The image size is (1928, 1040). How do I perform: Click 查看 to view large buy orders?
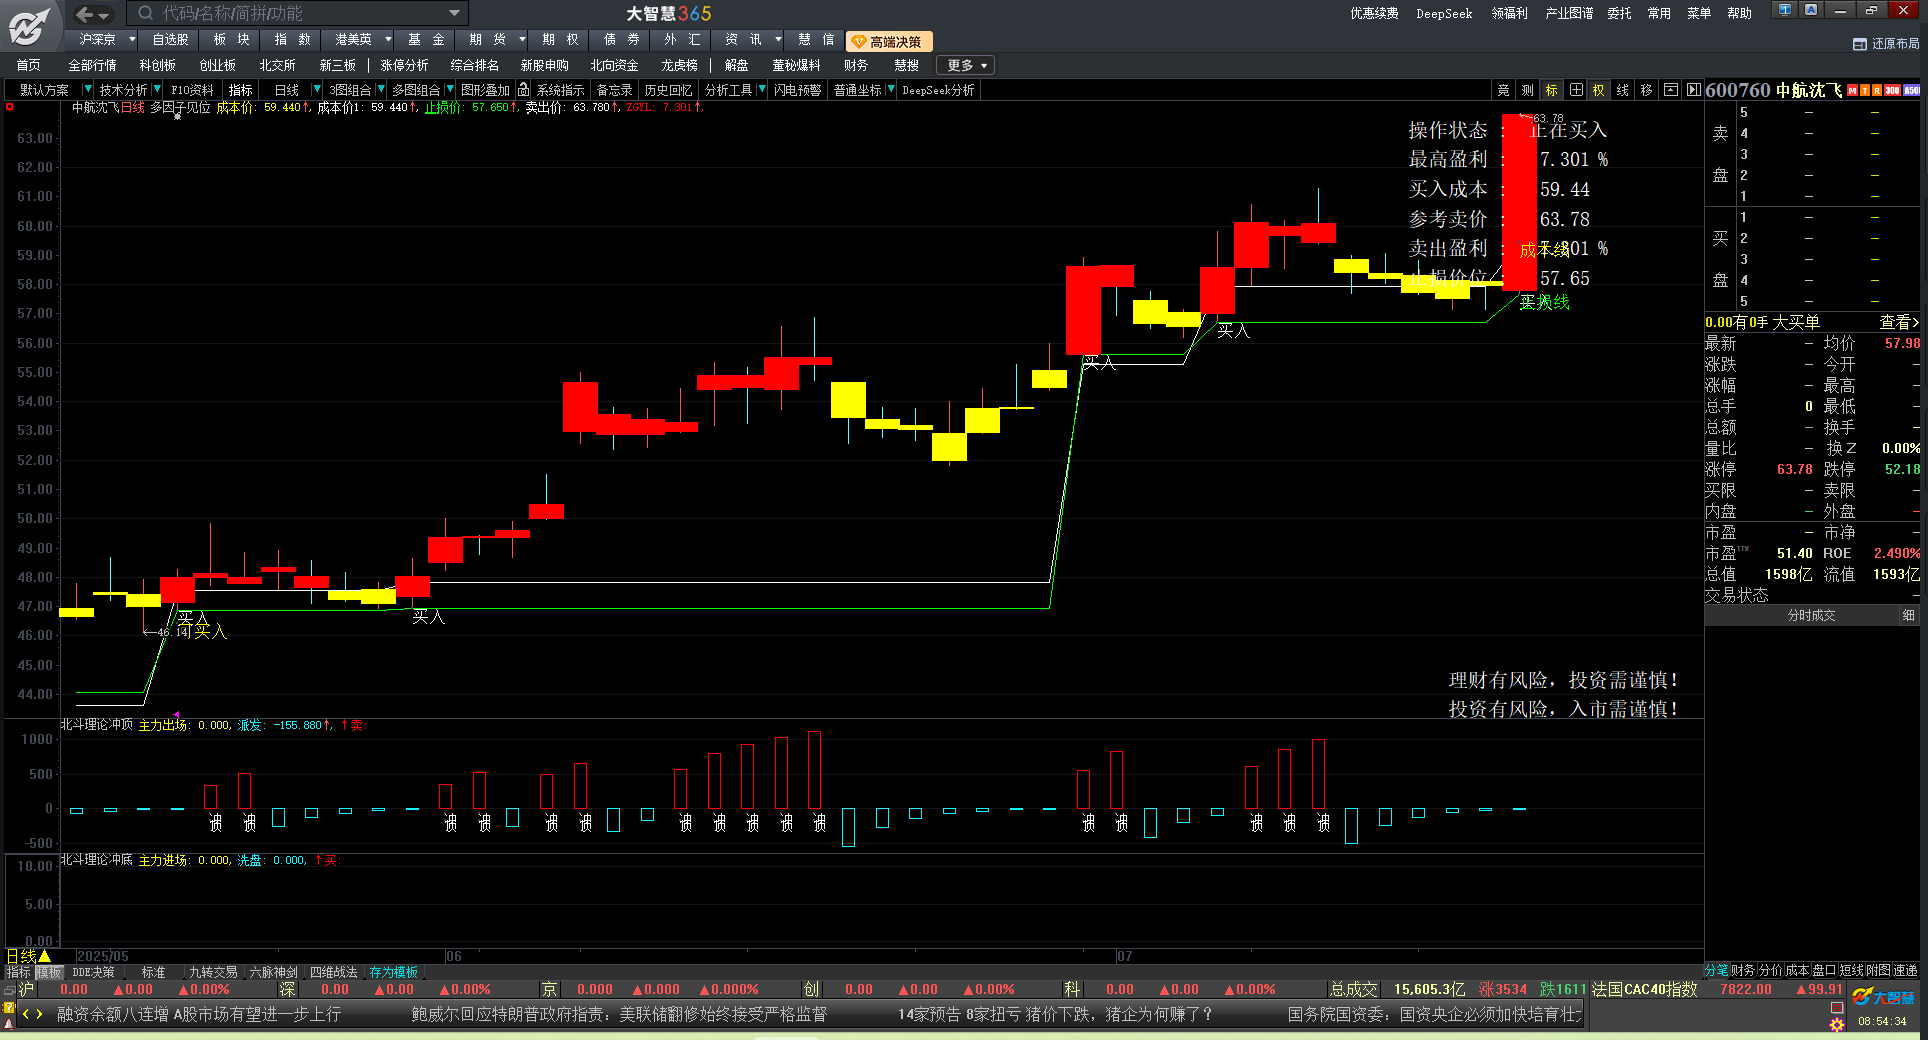tap(1899, 322)
